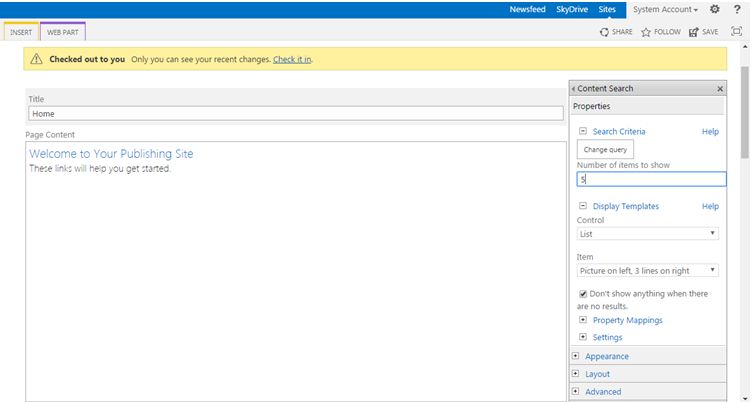Click the Save page icon
Screen dimensions: 752x402
693,32
